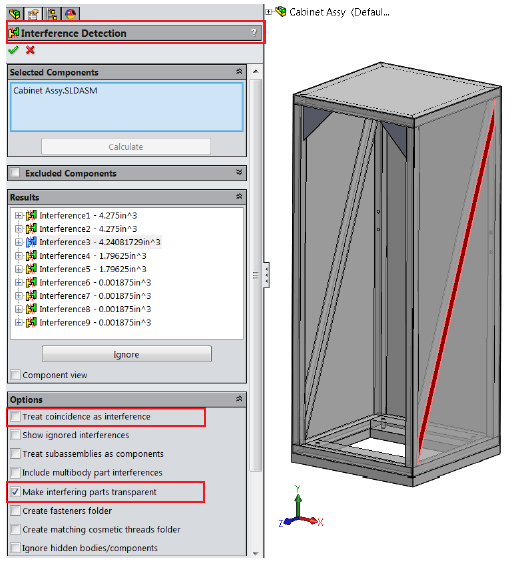Open the ConfigurationManager tab icon
Screen dimensions: 511x563
52,14
